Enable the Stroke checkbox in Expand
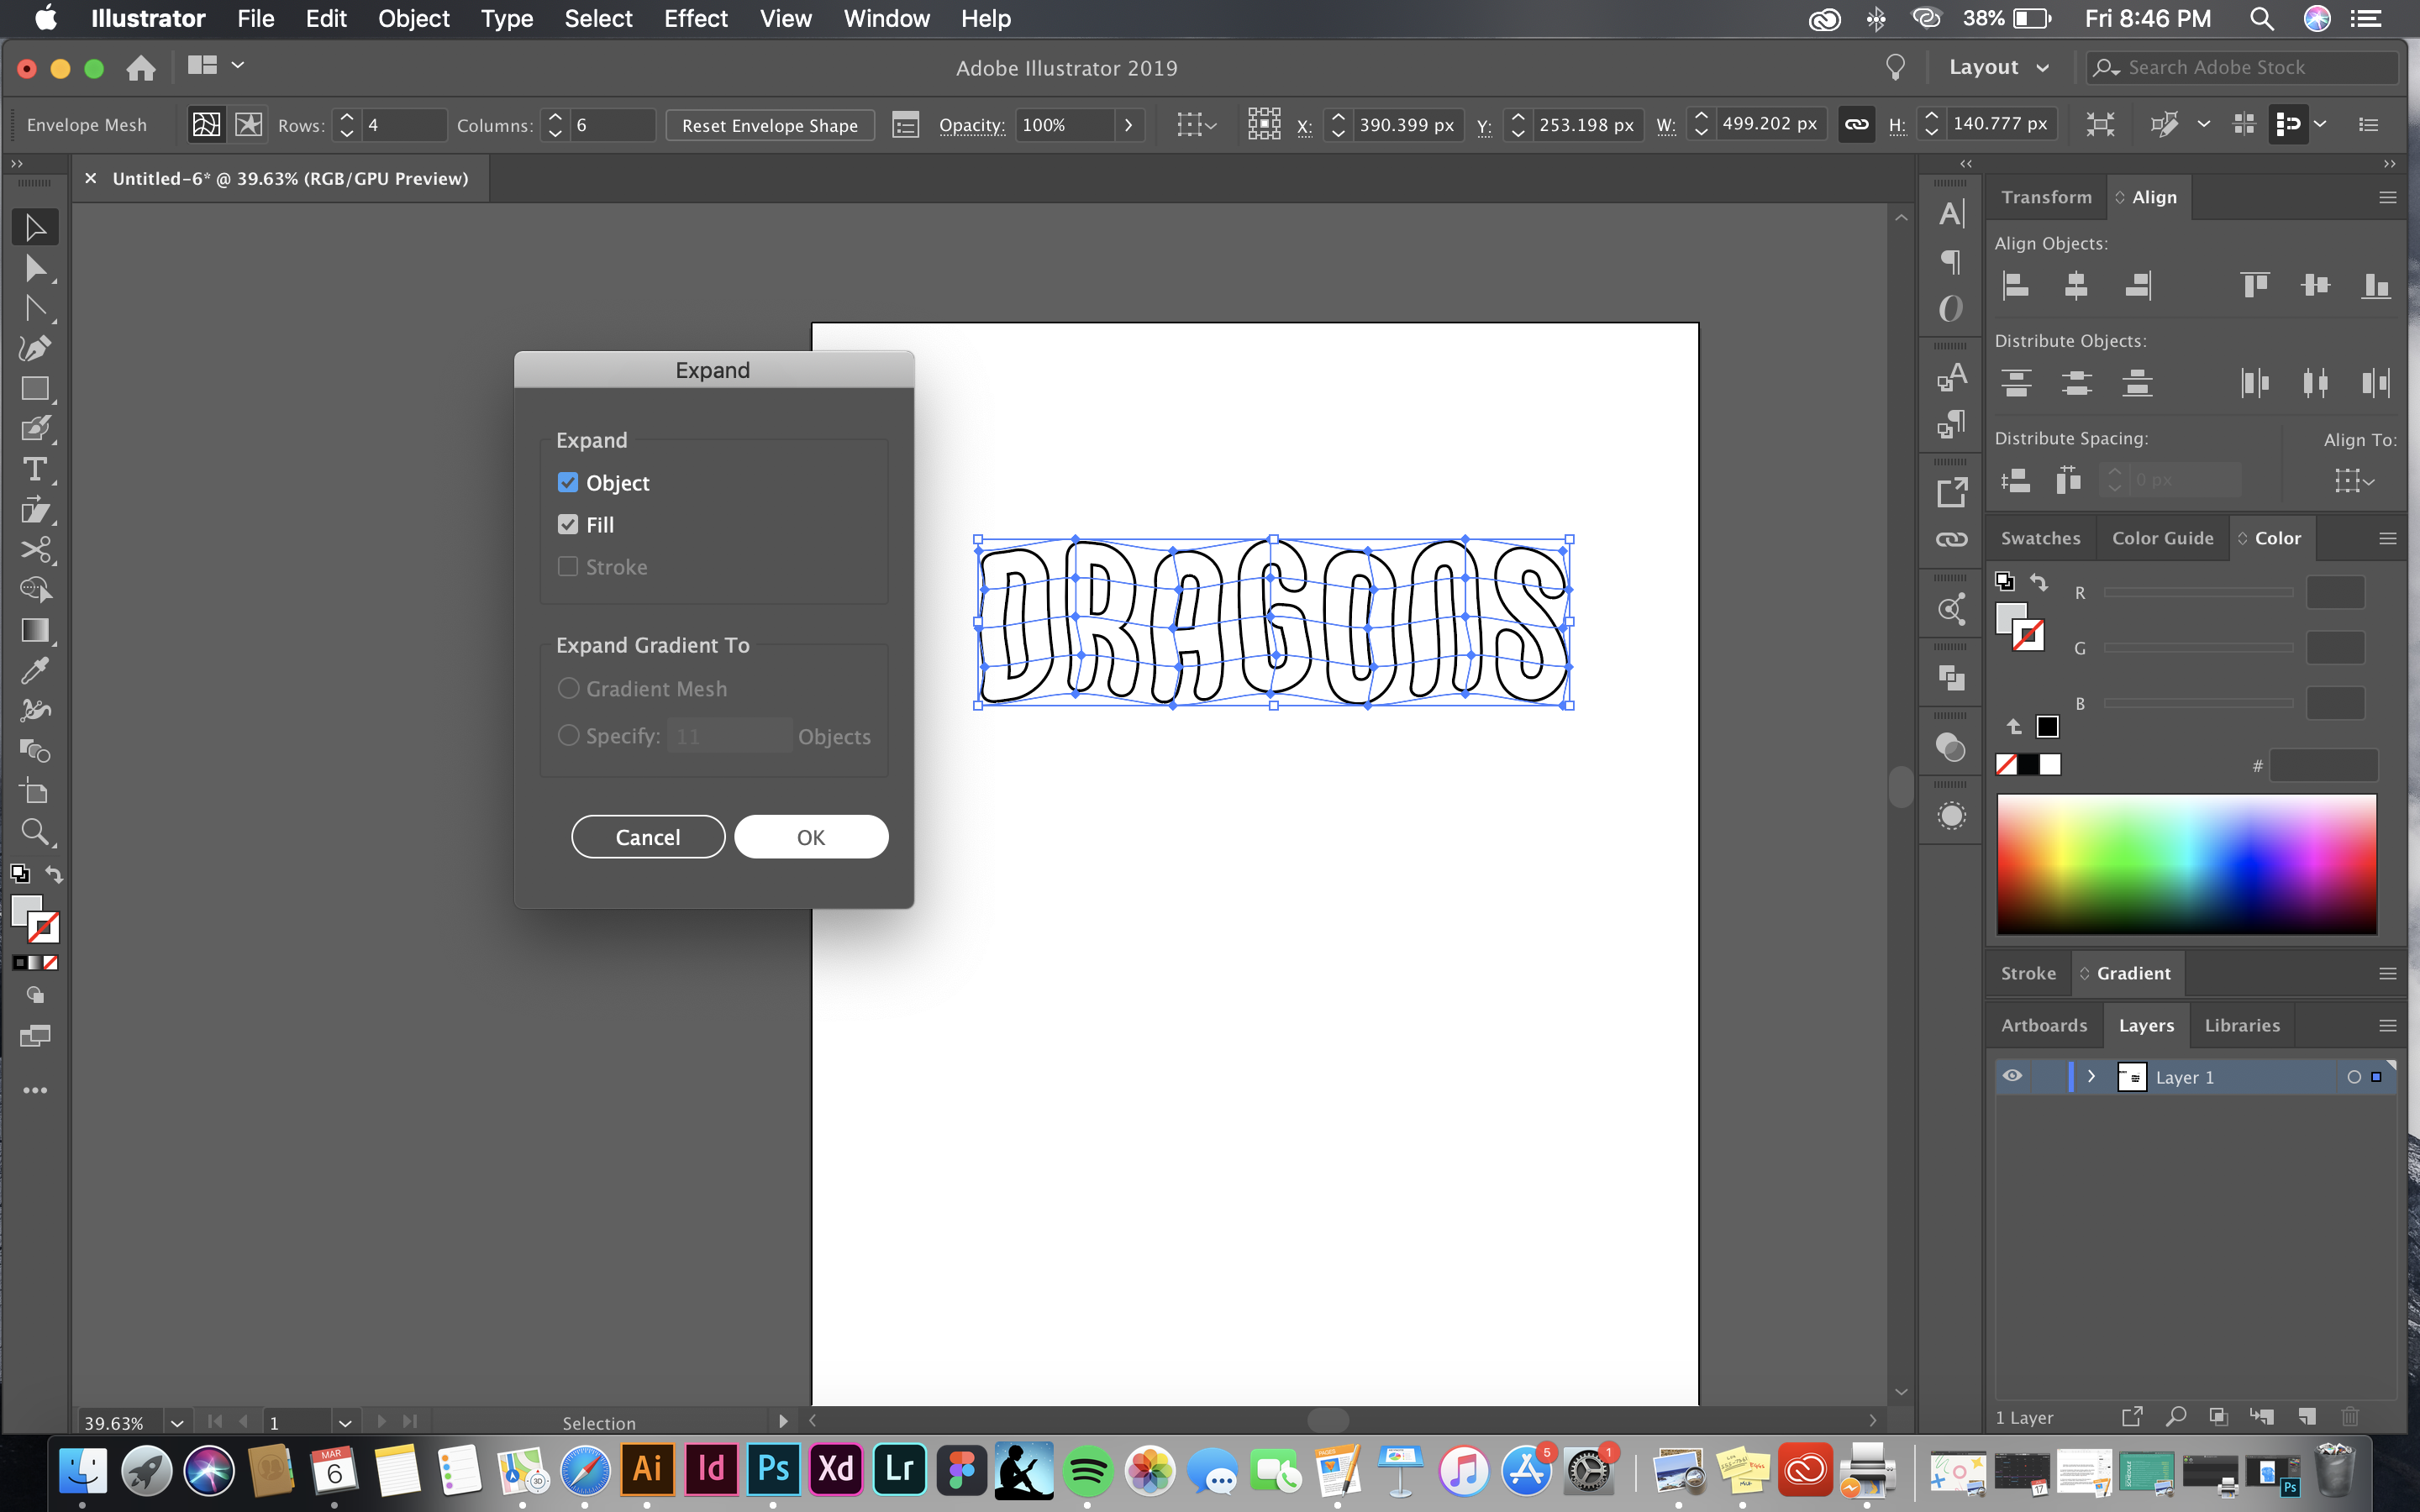The height and width of the screenshot is (1512, 2420). pyautogui.click(x=568, y=566)
